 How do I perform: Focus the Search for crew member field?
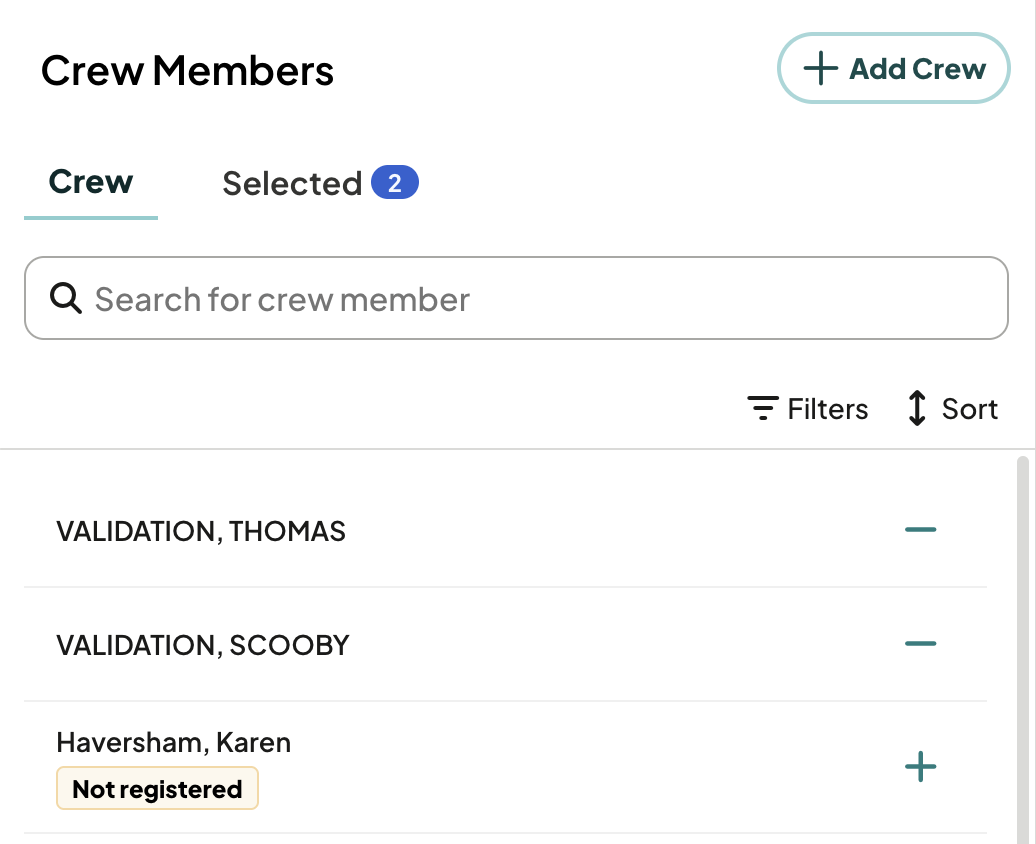[x=516, y=298]
